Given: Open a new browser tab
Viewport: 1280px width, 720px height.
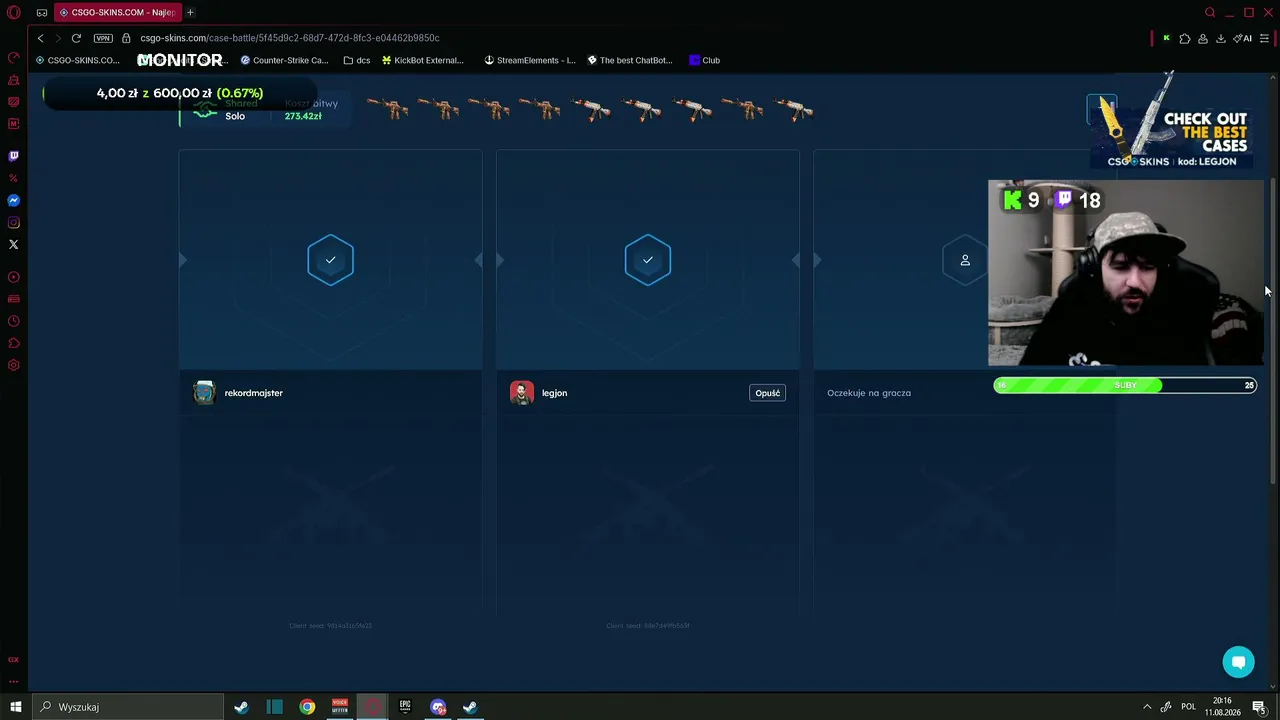Looking at the screenshot, I should pyautogui.click(x=190, y=12).
